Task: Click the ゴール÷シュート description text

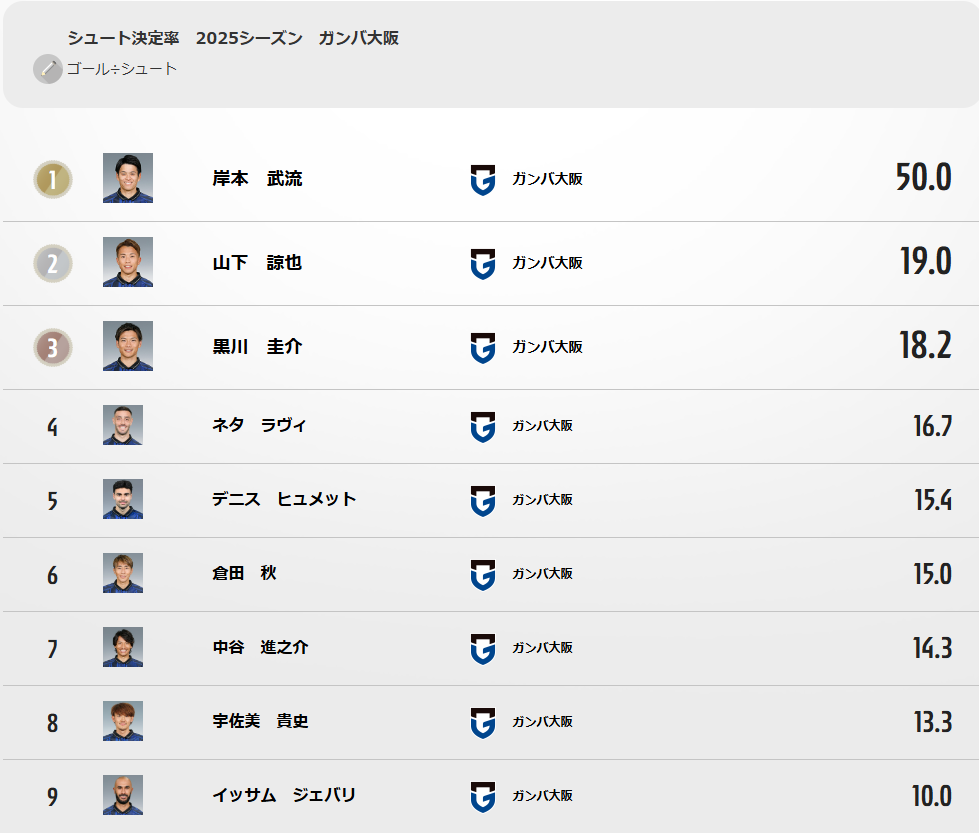Action: pos(122,69)
